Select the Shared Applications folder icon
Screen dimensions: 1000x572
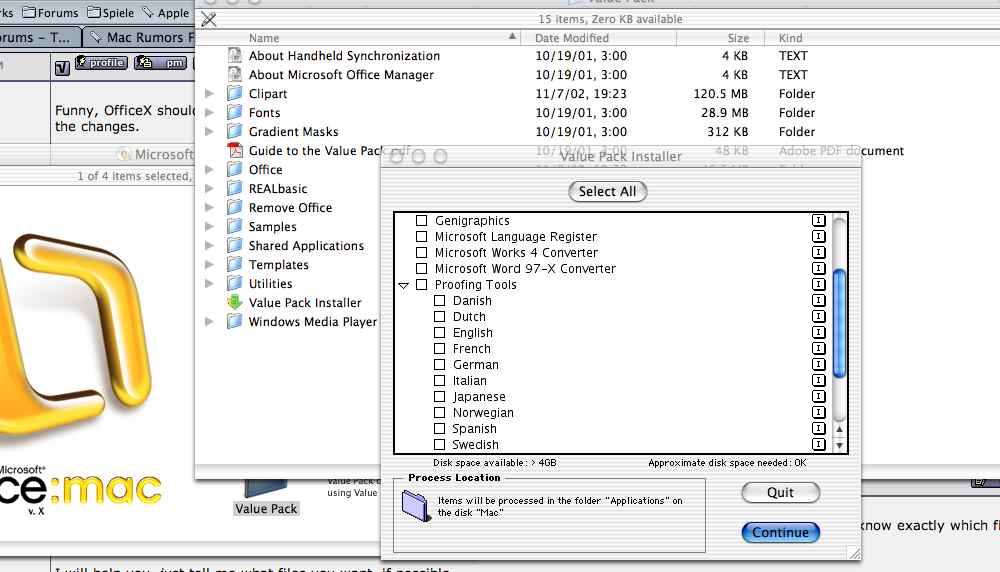coord(235,245)
